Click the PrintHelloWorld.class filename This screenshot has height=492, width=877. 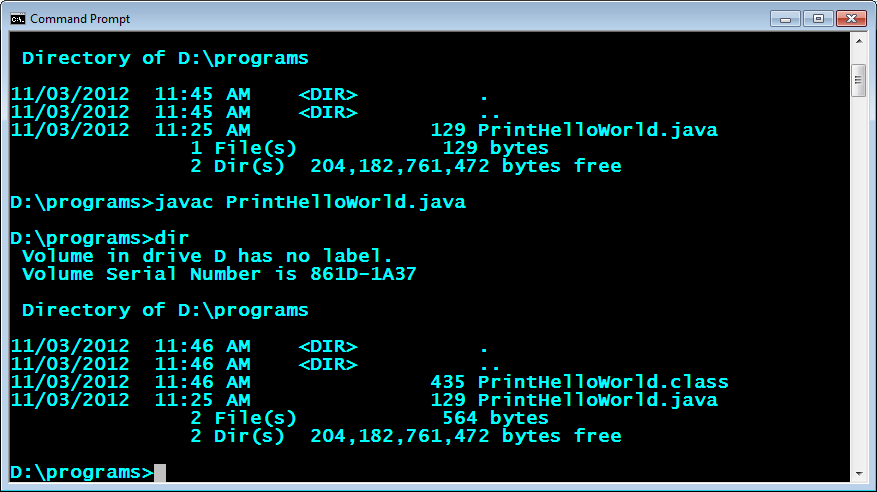603,382
